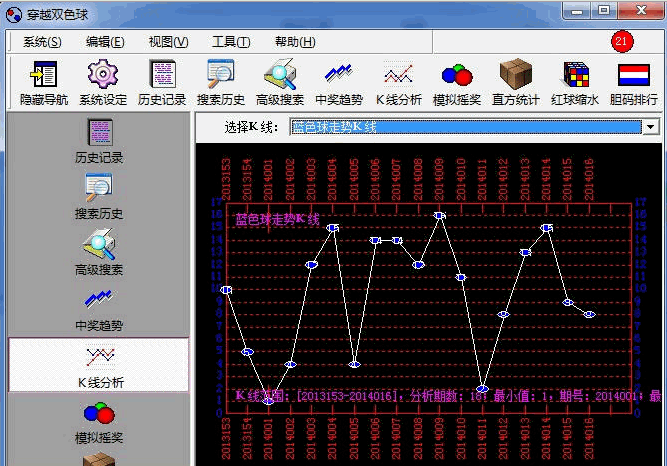This screenshot has width=667, height=466.
Task: Open 系统设定 gear icon in toolbar
Action: coord(103,83)
